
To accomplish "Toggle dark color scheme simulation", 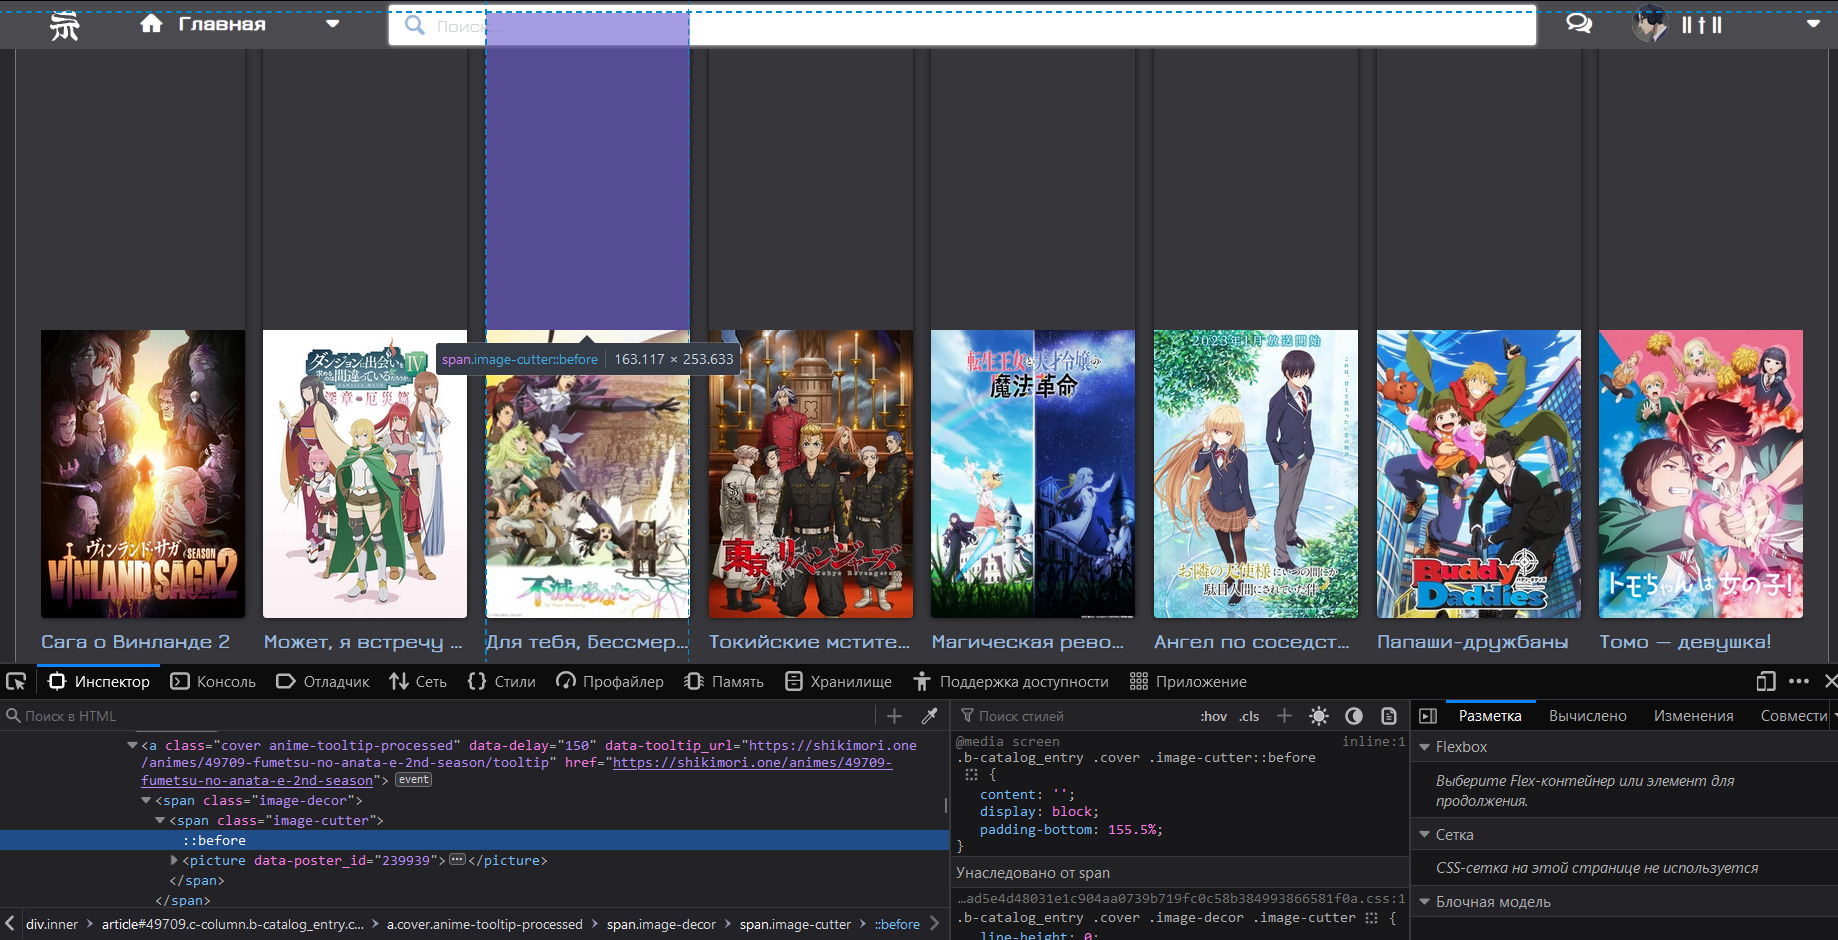I will tap(1354, 716).
